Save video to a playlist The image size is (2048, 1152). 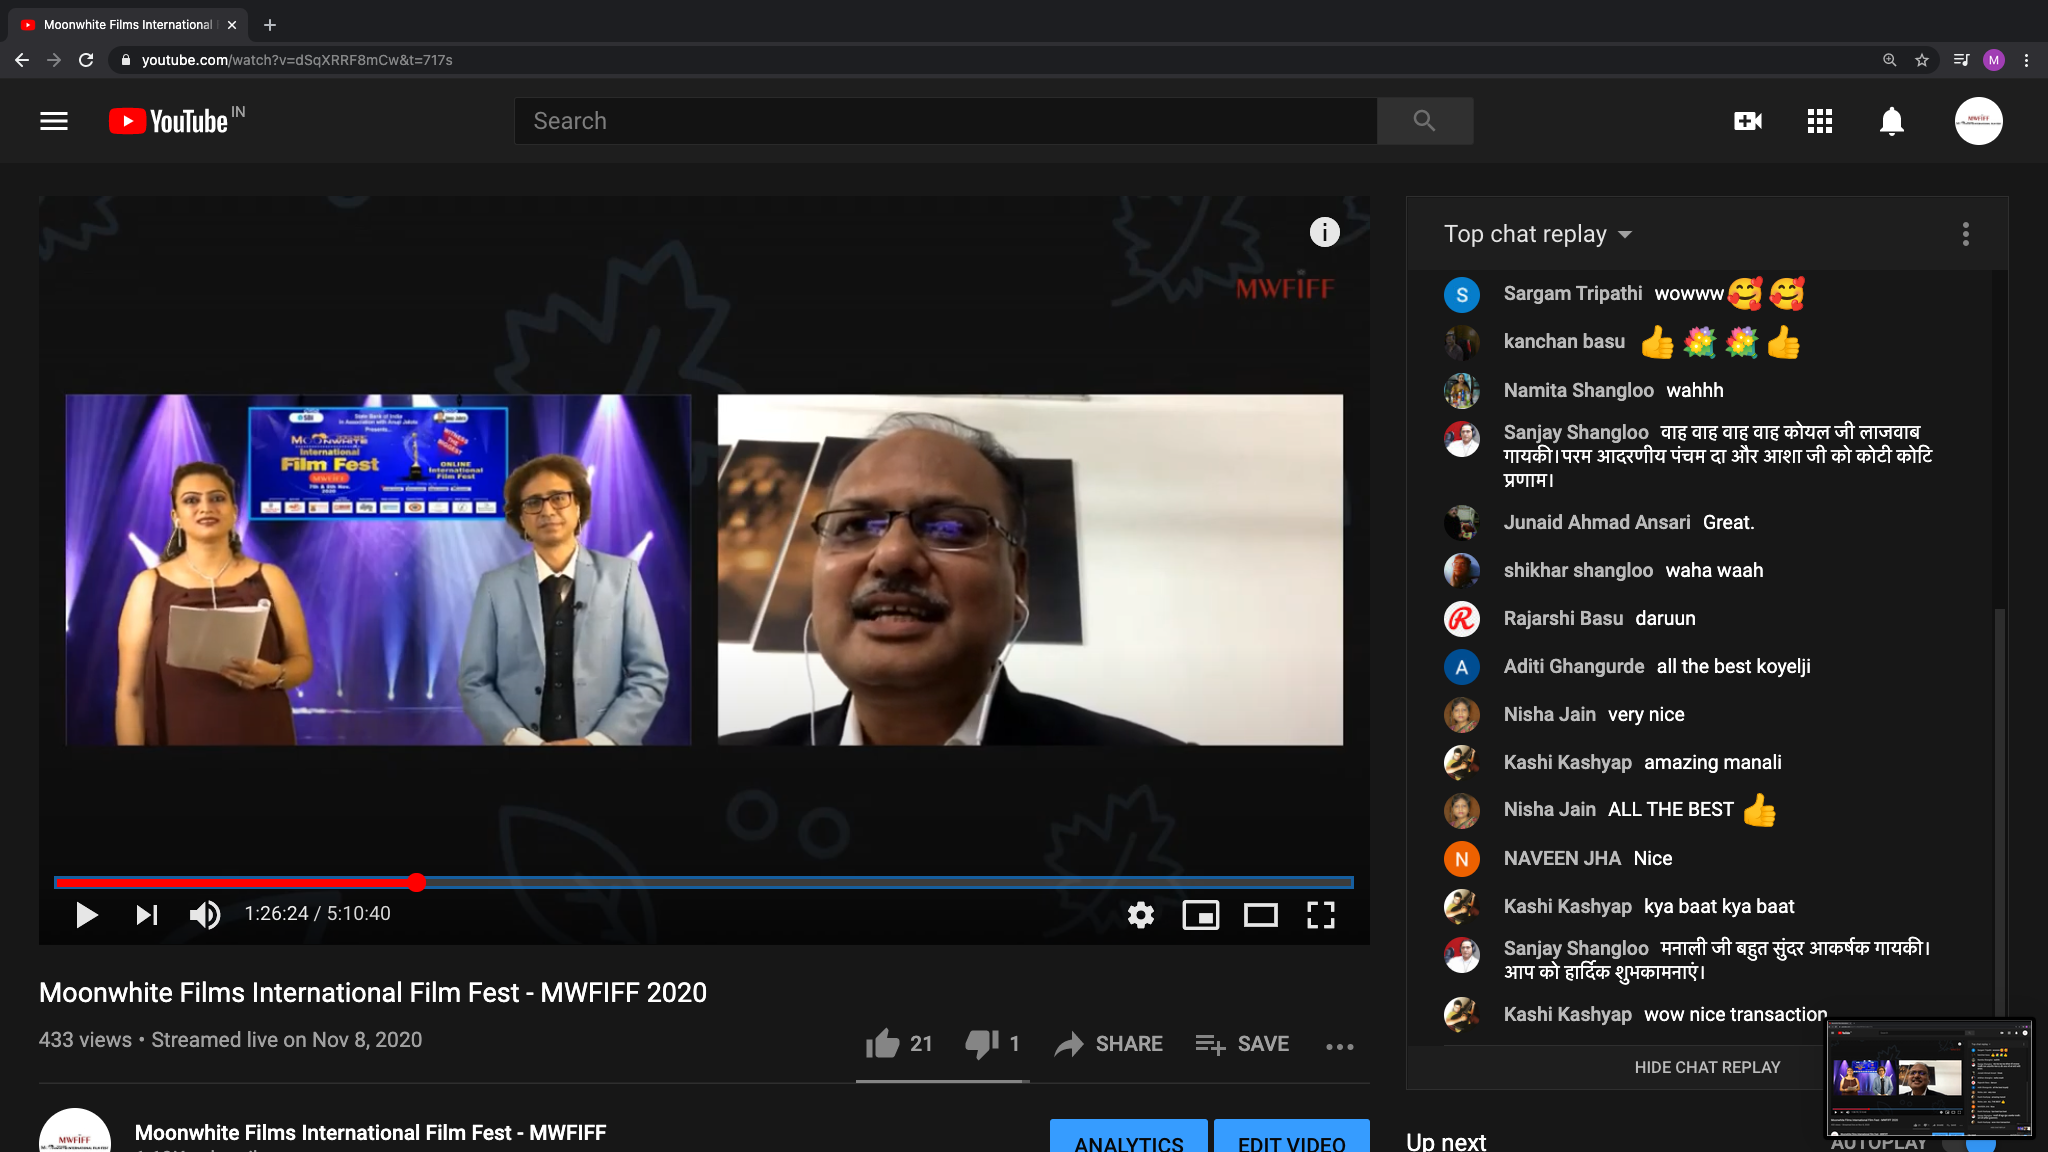point(1242,1043)
